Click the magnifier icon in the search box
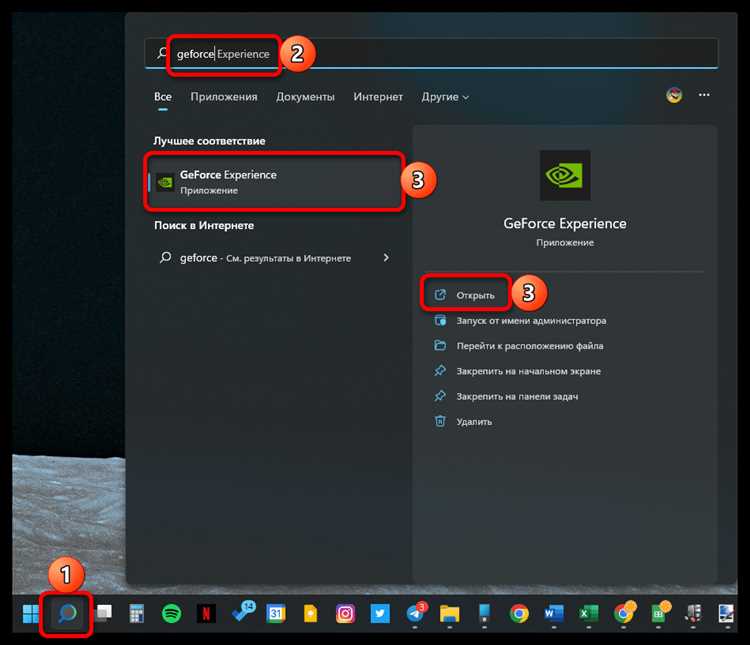 [162, 53]
